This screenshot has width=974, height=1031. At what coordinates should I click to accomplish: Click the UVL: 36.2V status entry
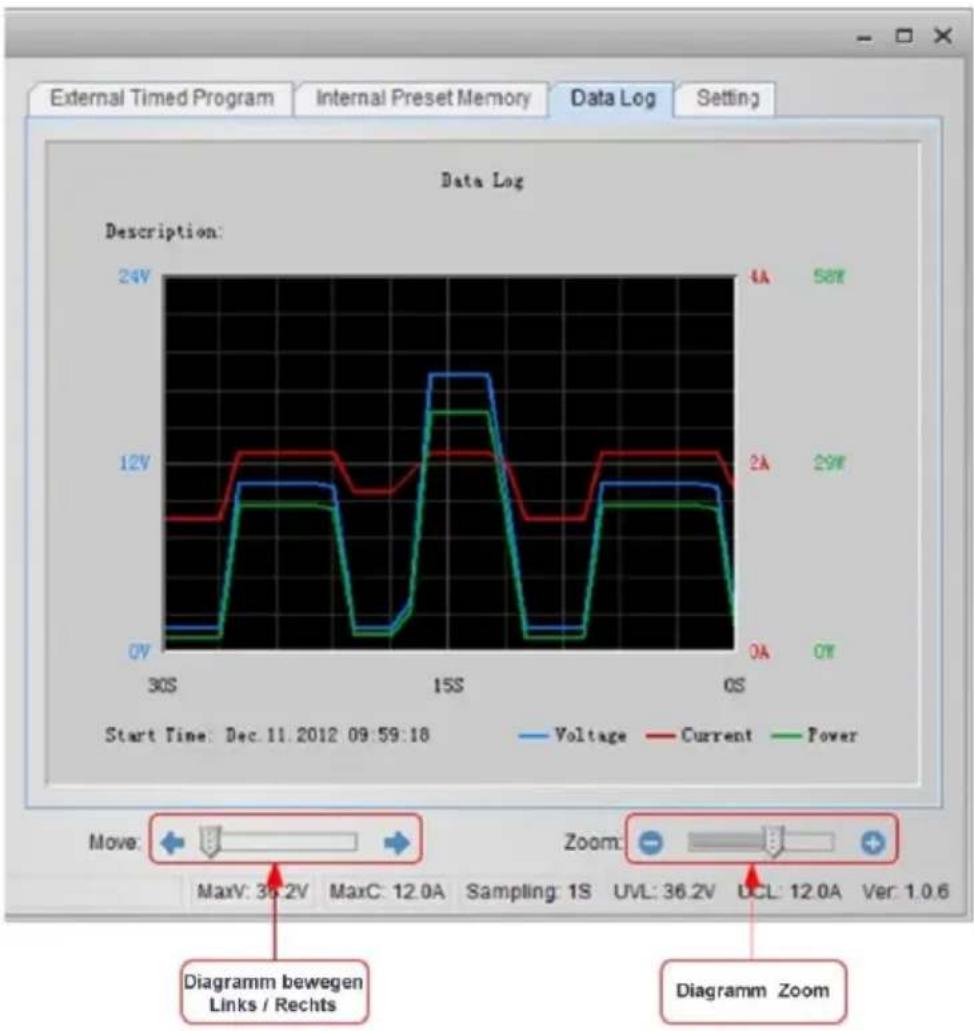(x=664, y=892)
